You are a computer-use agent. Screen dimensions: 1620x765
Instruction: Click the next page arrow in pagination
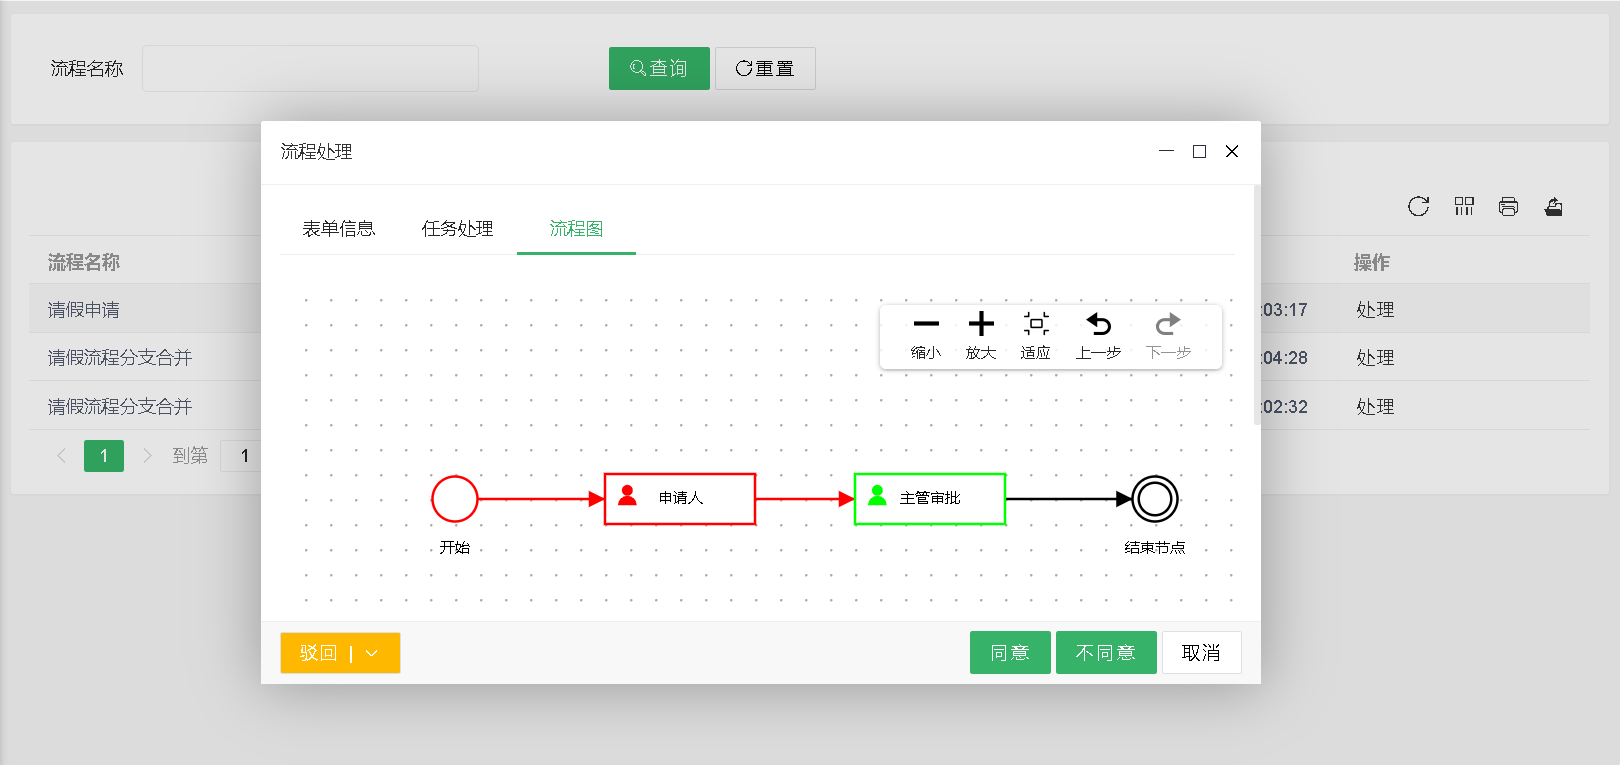147,456
